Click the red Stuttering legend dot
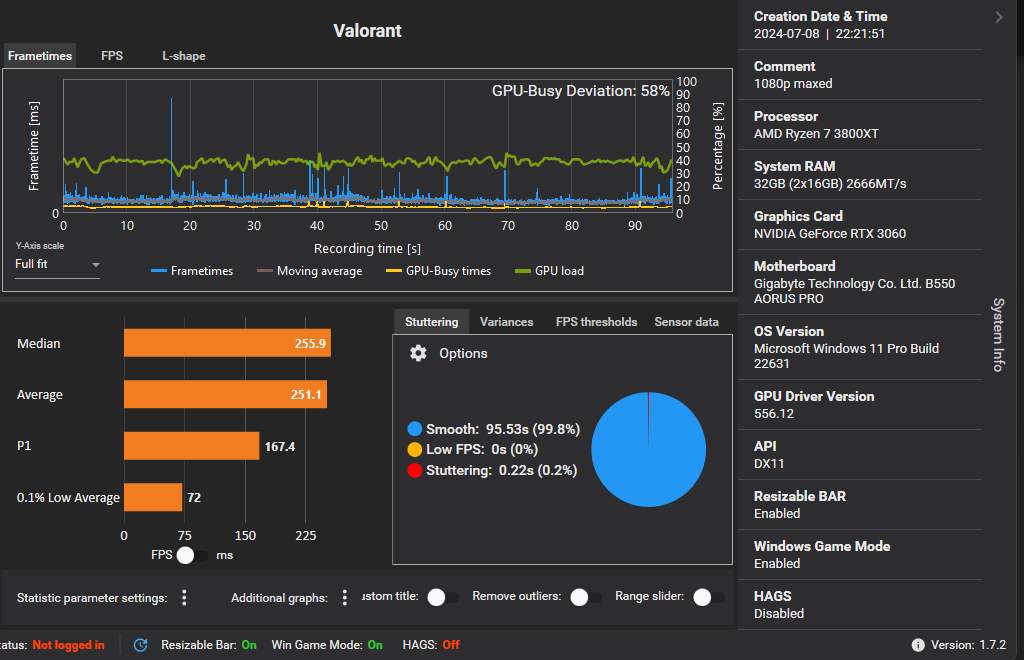1024x660 pixels. [415, 470]
